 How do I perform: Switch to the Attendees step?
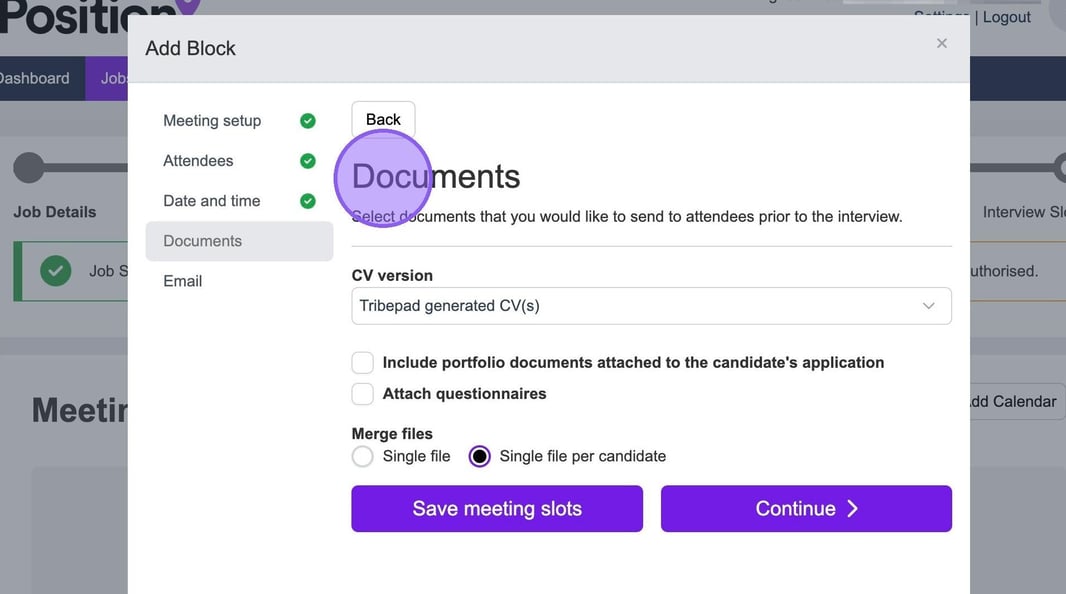point(198,161)
